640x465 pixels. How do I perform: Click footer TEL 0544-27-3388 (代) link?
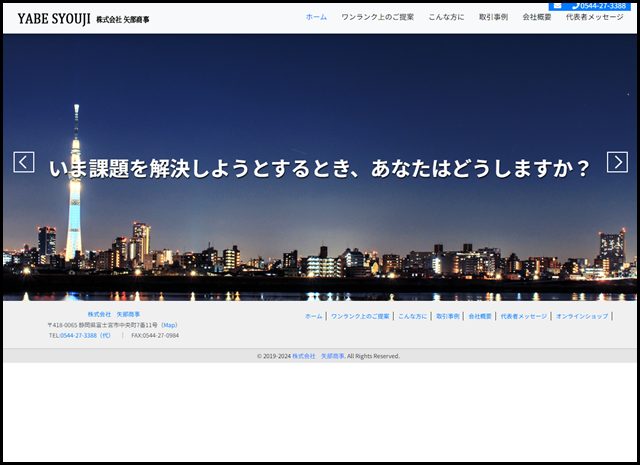(x=85, y=336)
